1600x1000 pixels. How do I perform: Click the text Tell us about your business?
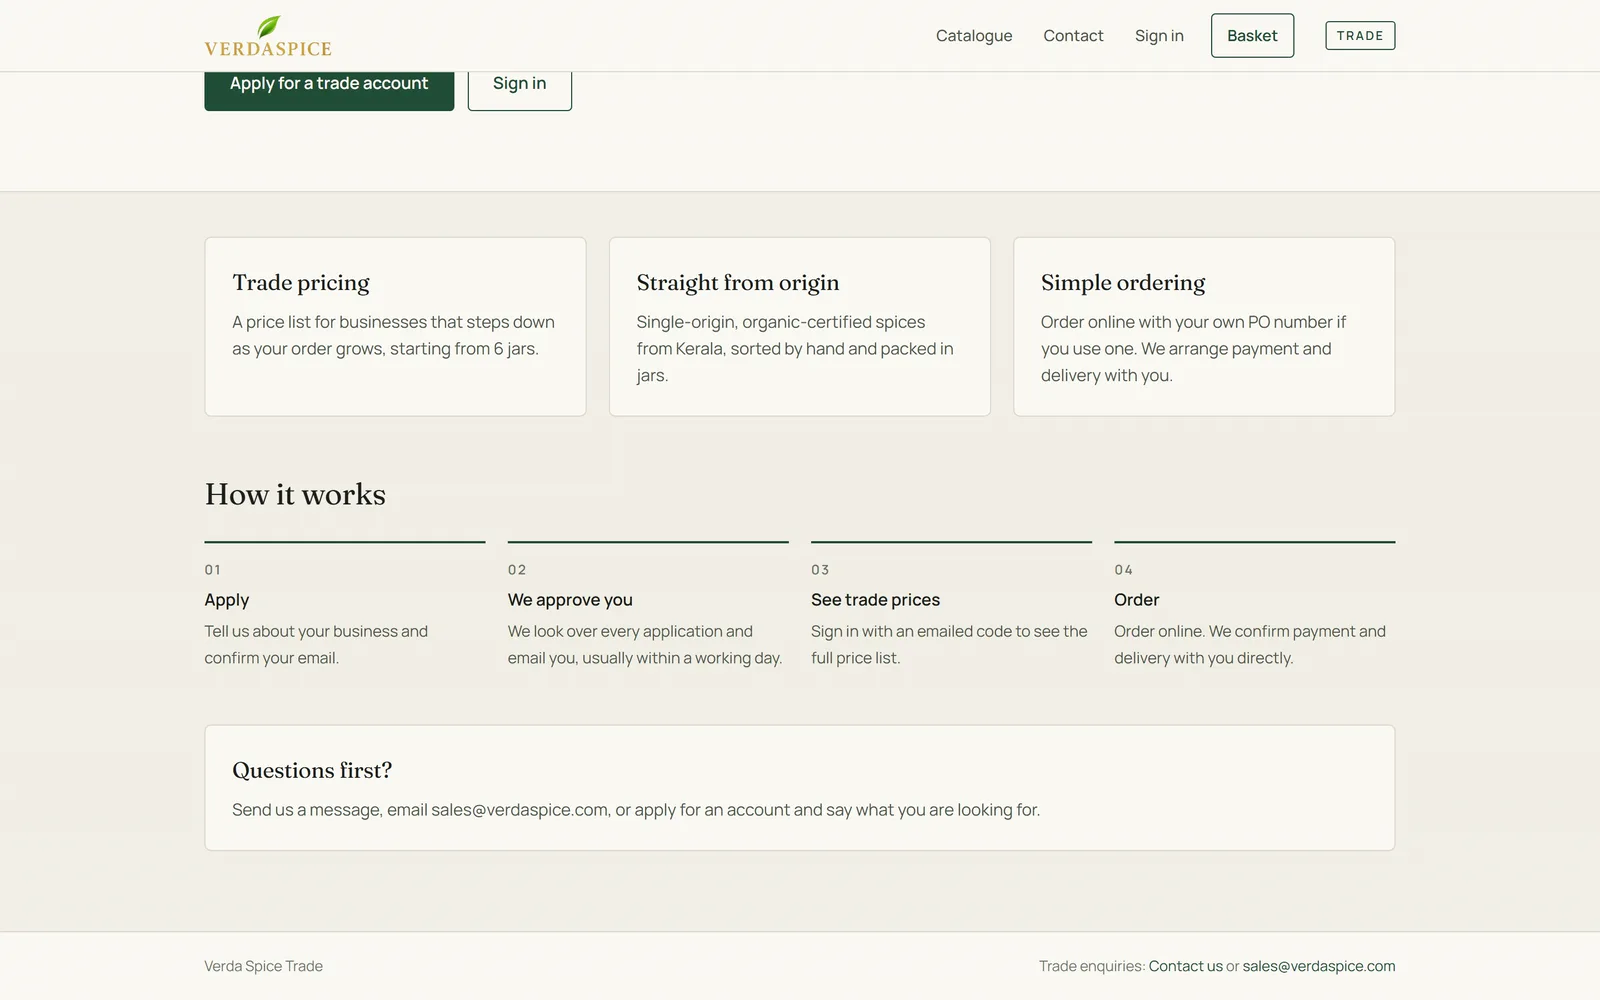[316, 645]
